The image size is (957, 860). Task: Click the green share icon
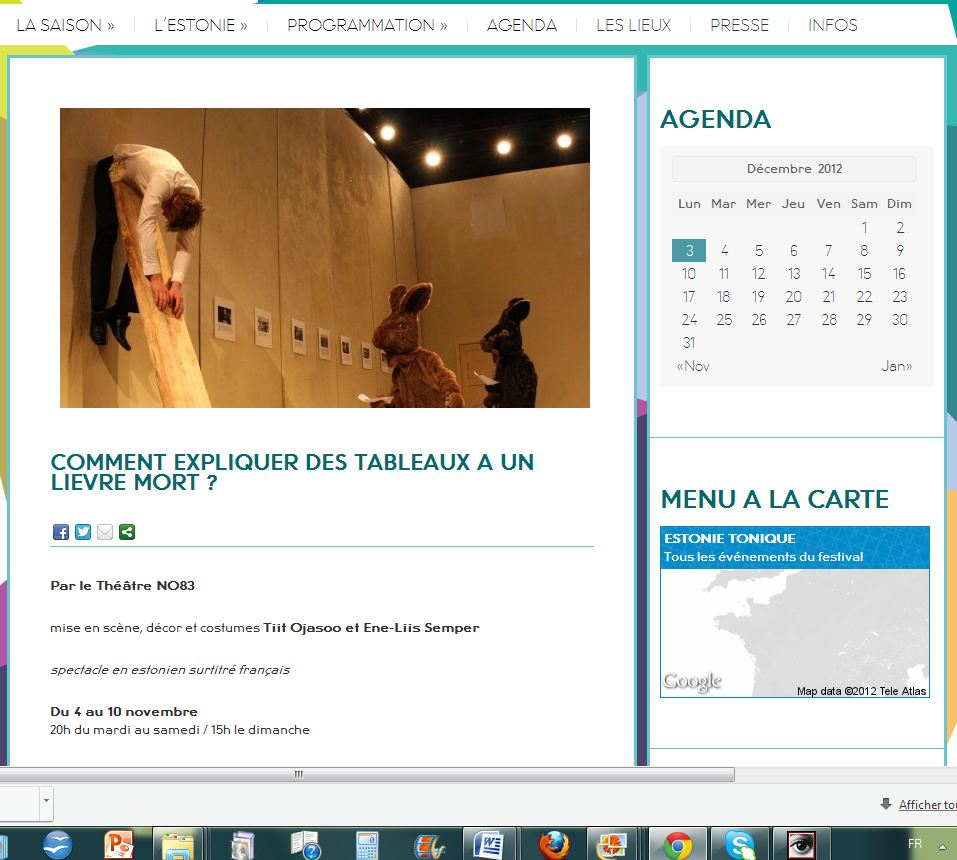127,532
